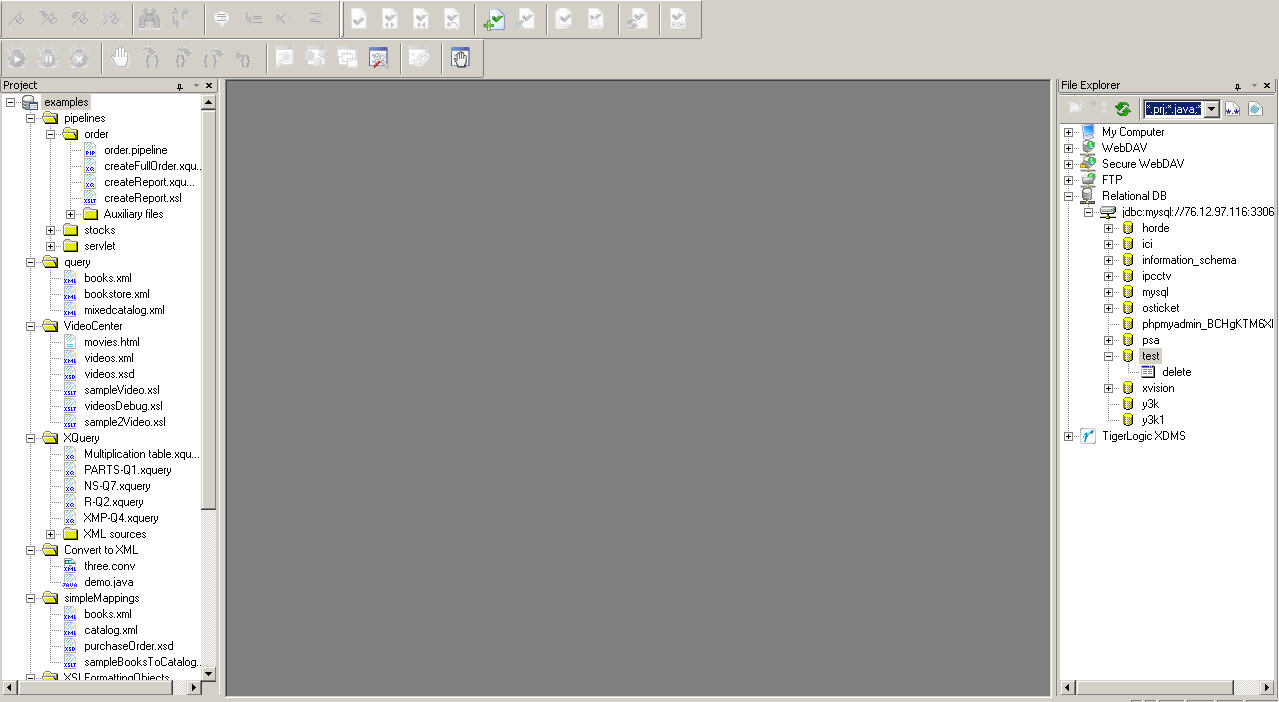Close the Project panel

208,86
